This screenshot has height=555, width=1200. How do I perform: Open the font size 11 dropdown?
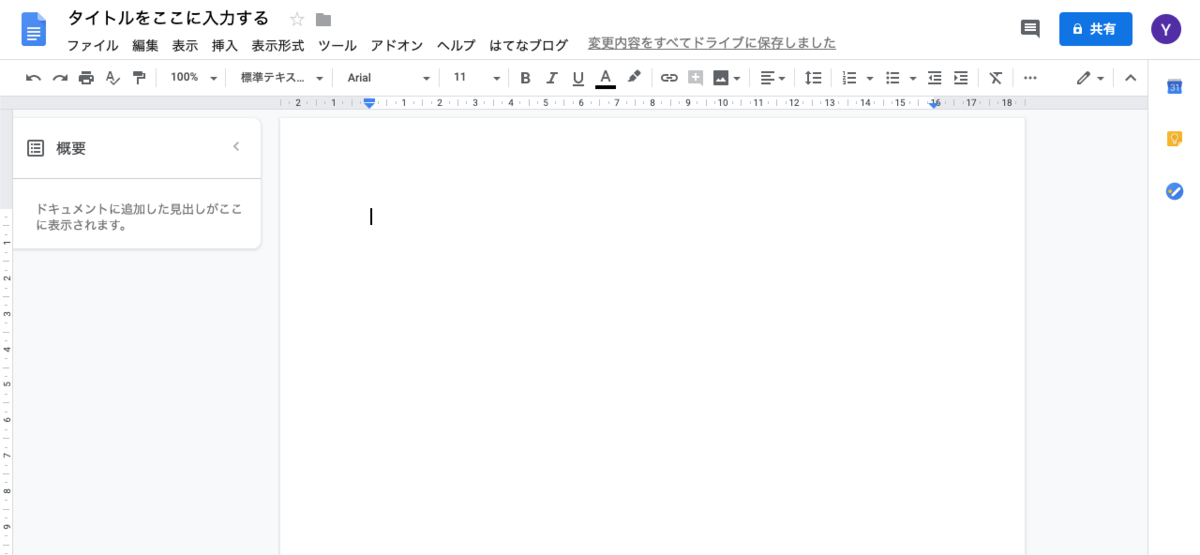coord(476,78)
